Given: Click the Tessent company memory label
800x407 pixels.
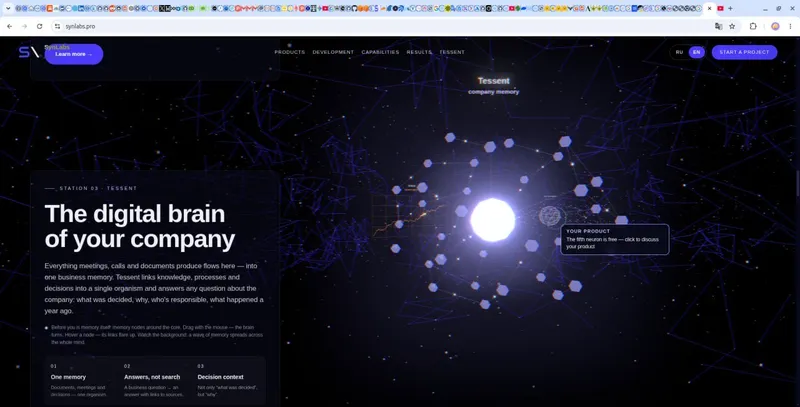Looking at the screenshot, I should (493, 85).
